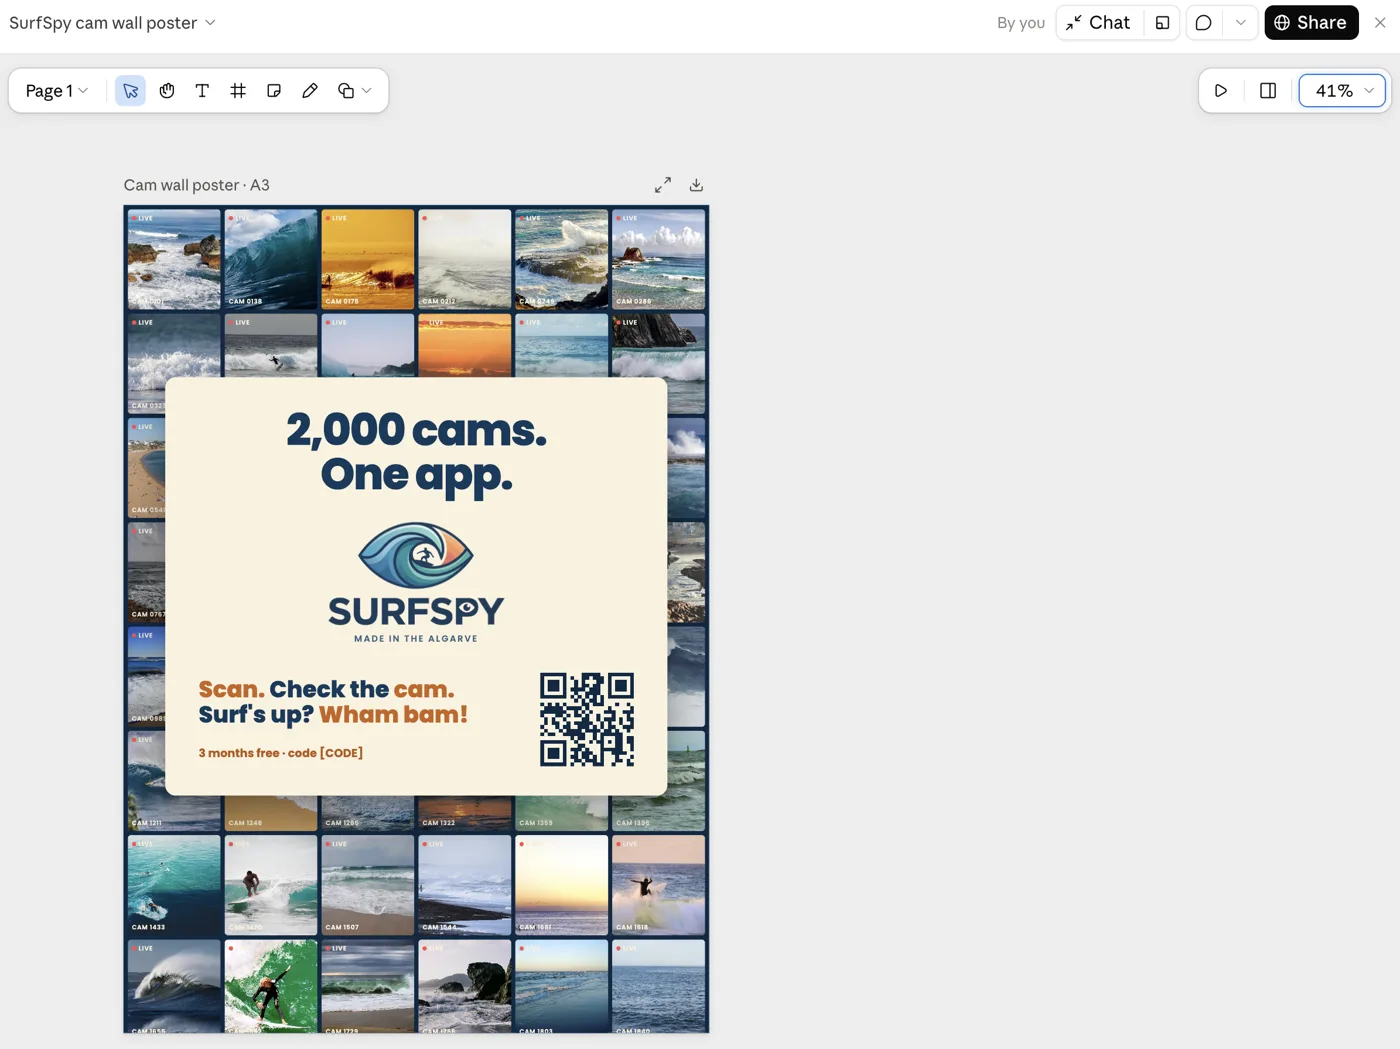Start presentation with play button
Screen dimensions: 1400x1049
tap(1221, 91)
